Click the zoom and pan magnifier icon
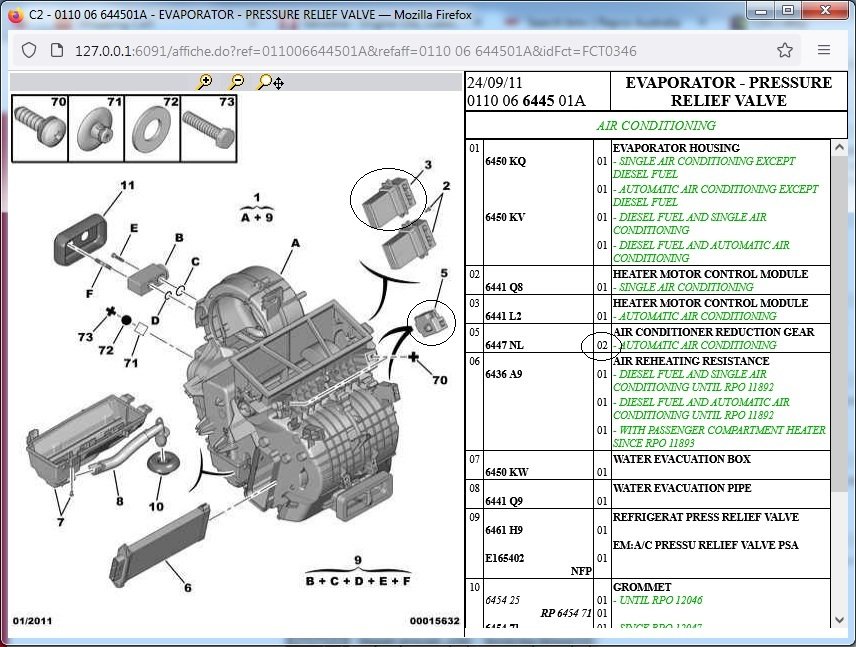Screen dimensions: 856x647 pyautogui.click(x=270, y=82)
